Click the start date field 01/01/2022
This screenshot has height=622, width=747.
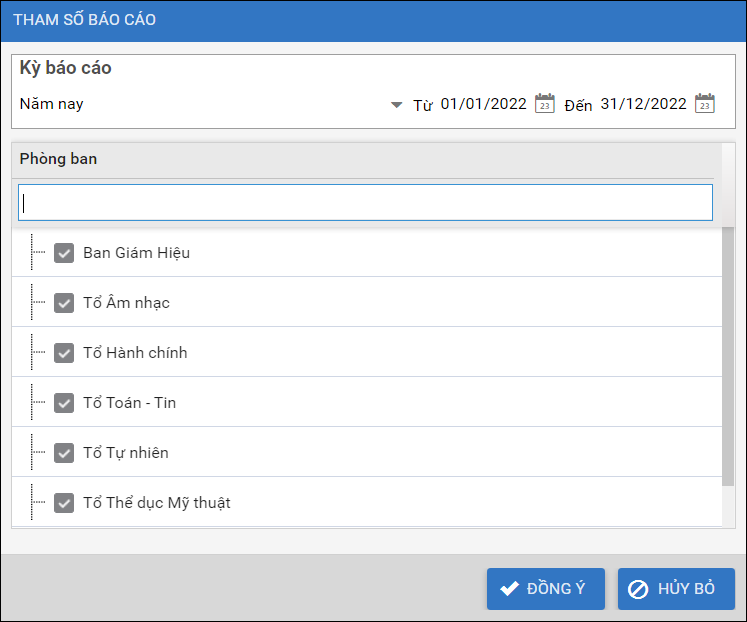coord(483,104)
